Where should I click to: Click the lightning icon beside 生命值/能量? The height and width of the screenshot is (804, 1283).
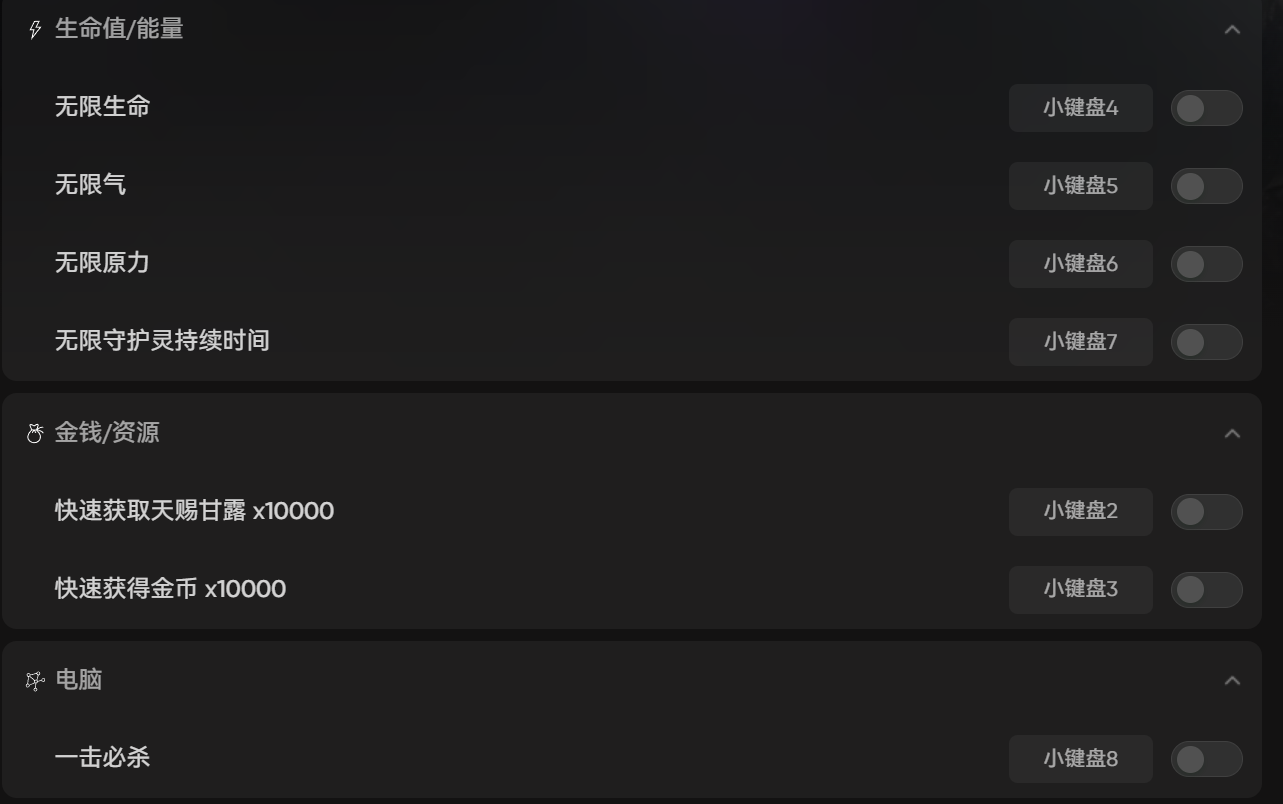coord(35,30)
